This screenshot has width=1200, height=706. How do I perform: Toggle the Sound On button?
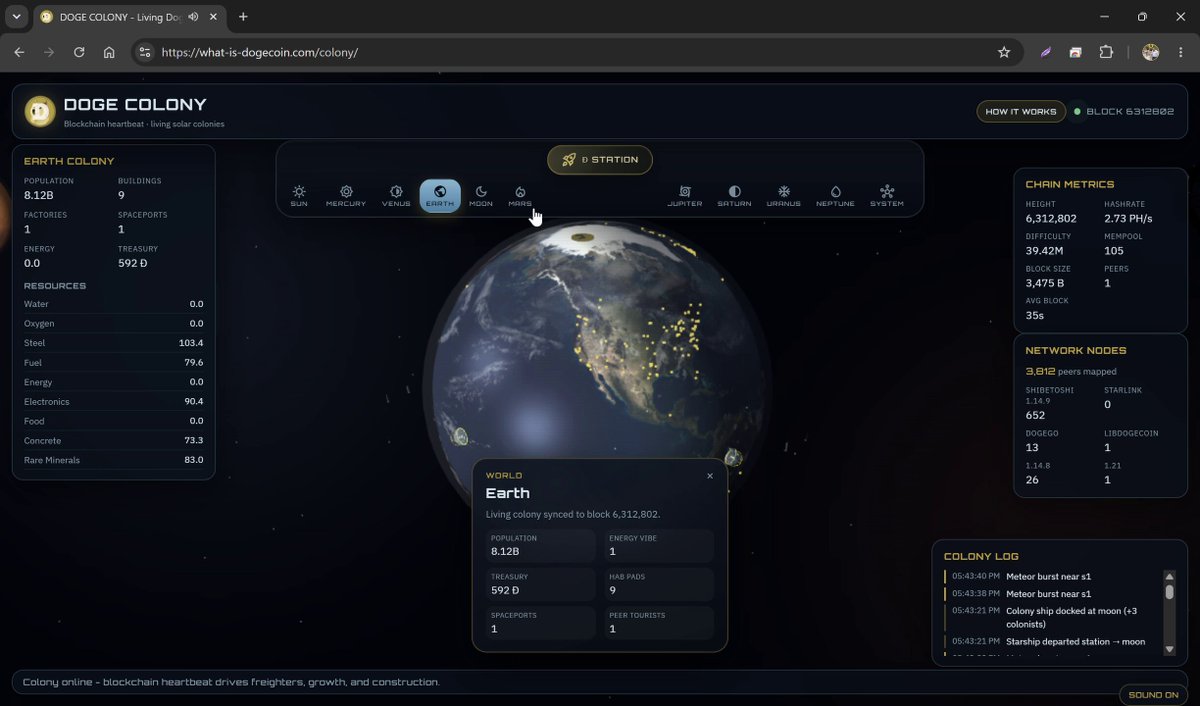click(x=1153, y=694)
